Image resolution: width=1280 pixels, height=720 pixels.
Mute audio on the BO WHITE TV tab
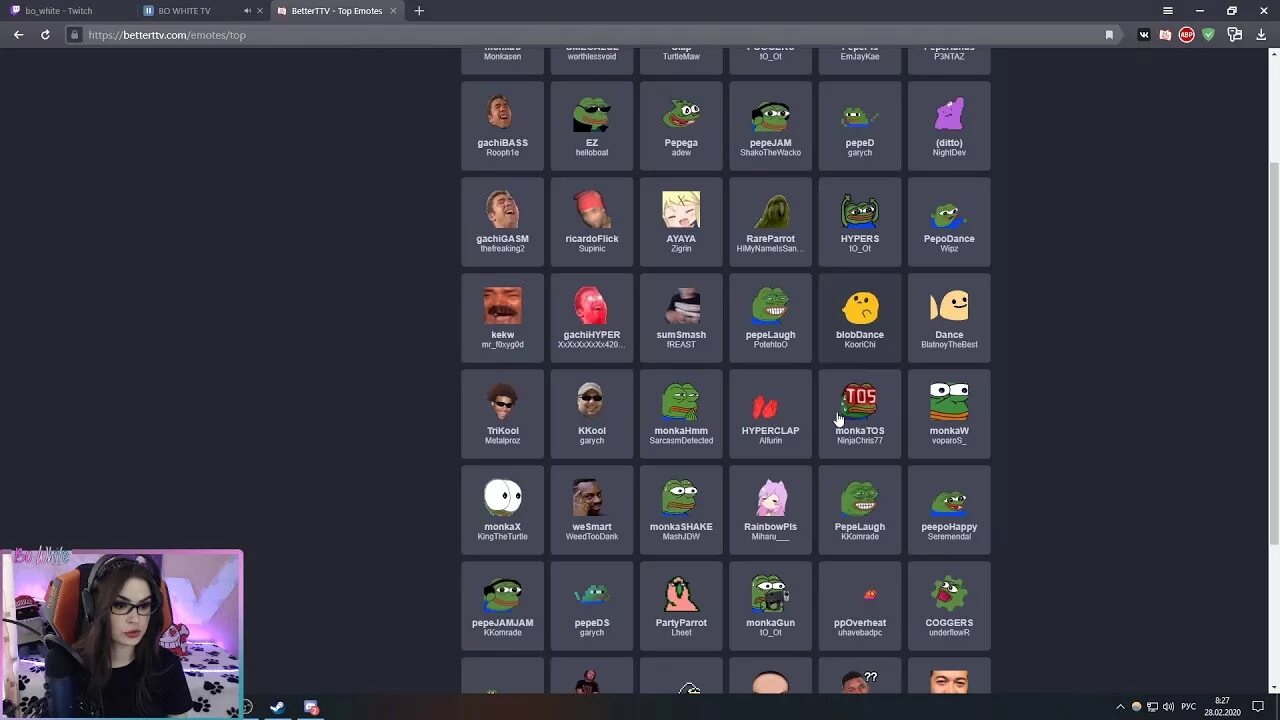pyautogui.click(x=247, y=11)
